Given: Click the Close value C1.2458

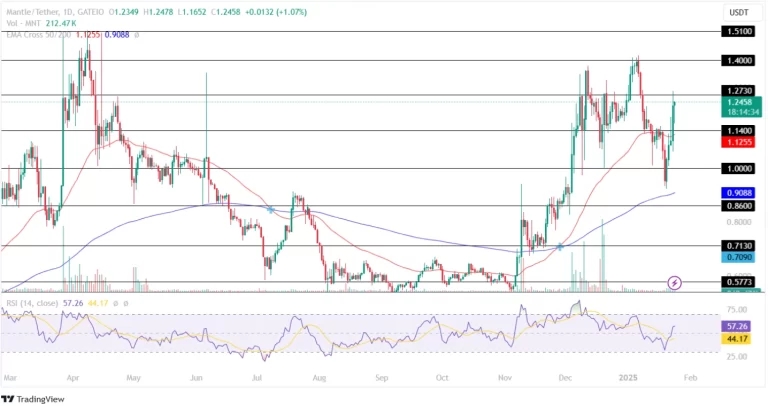Looking at the screenshot, I should coord(226,12).
